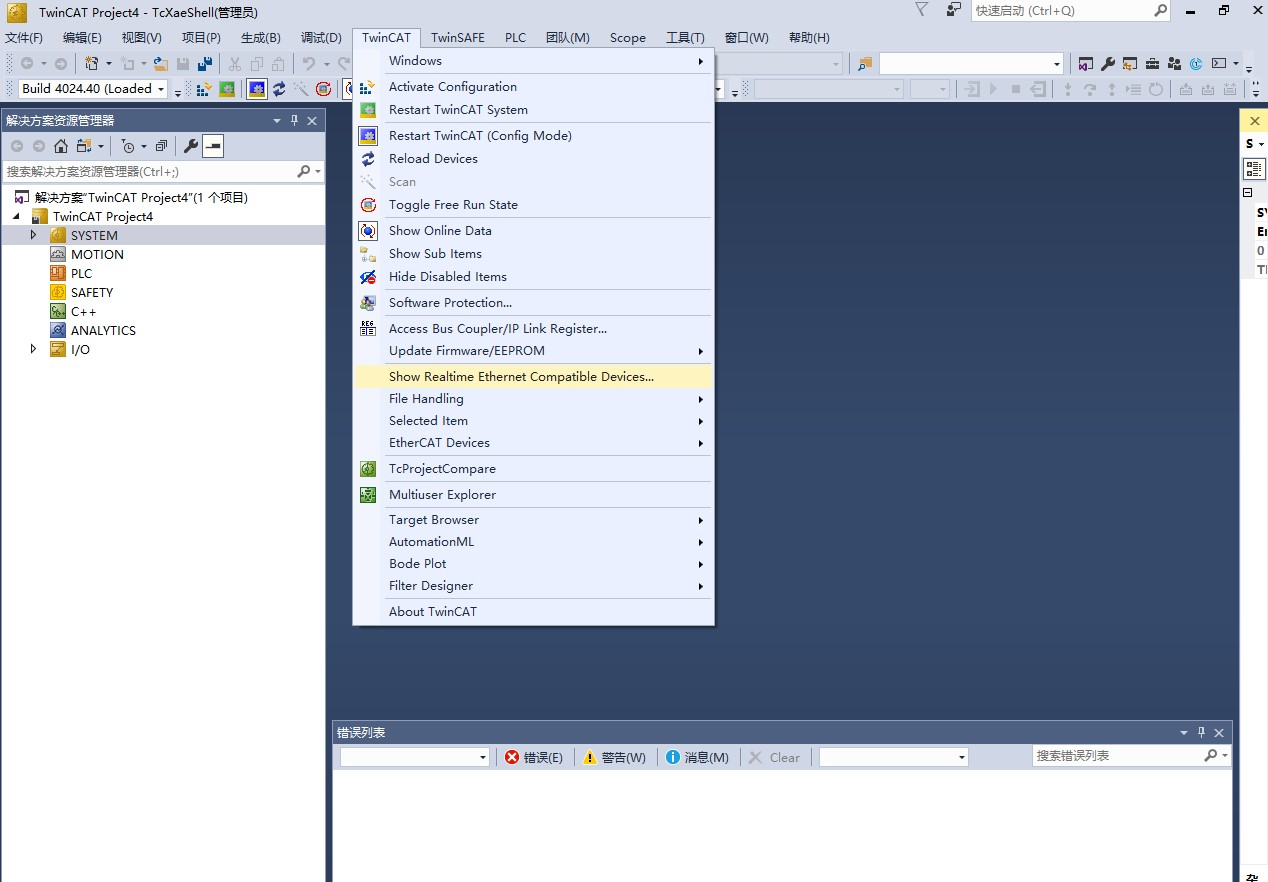Pin the Error List panel

click(x=1202, y=733)
